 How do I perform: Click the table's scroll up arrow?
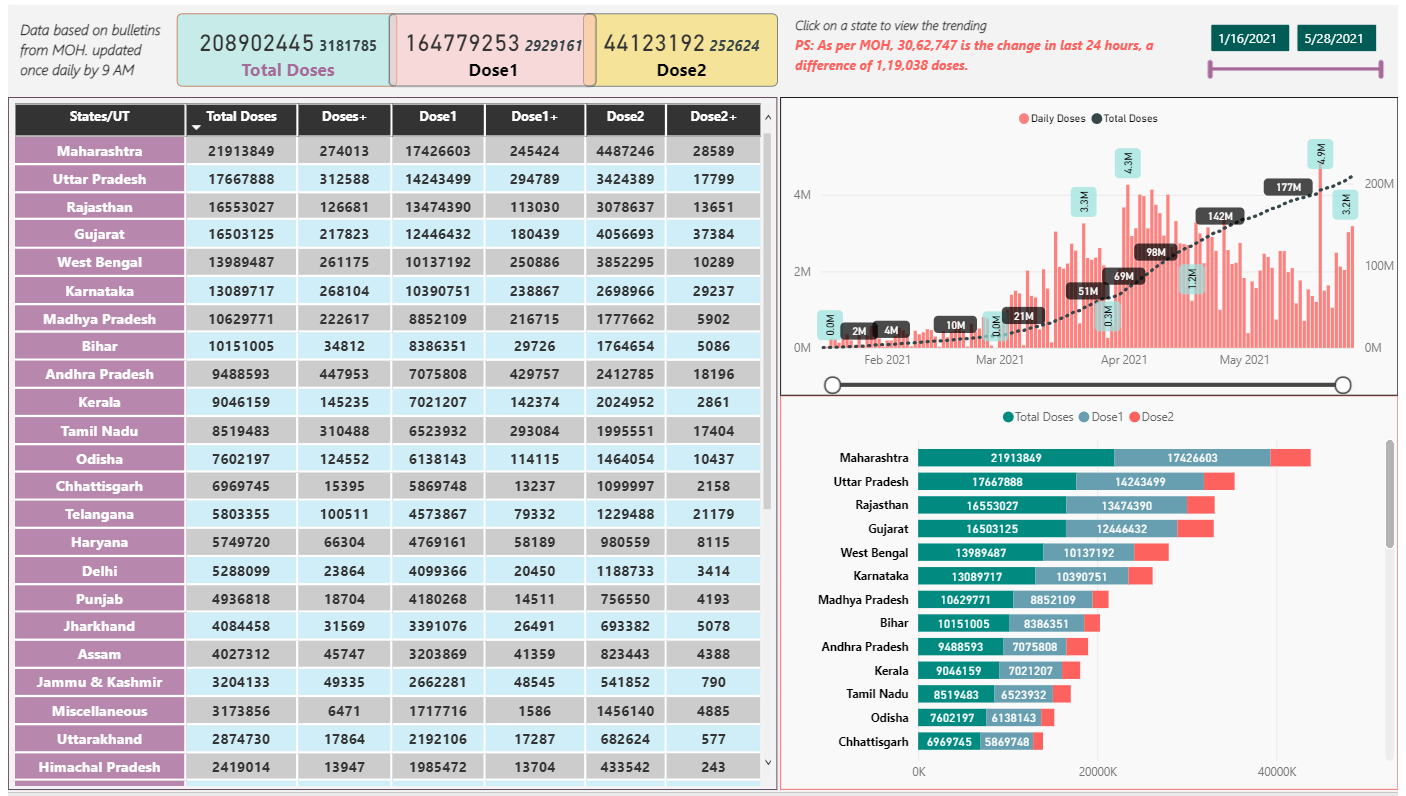tap(768, 117)
